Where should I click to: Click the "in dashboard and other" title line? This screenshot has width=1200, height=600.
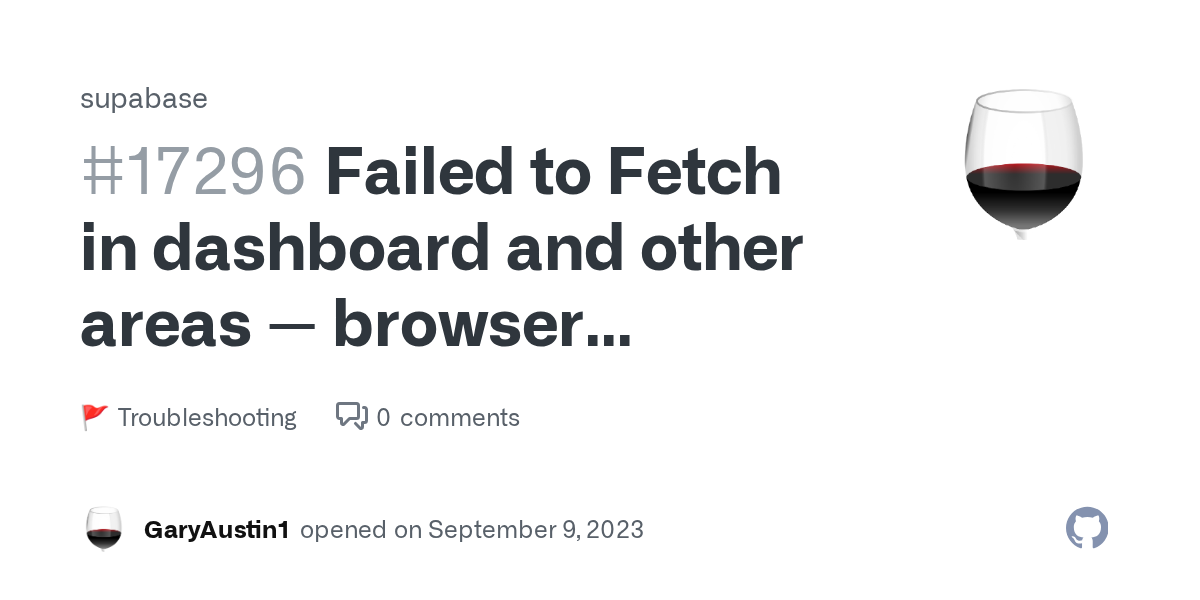[x=441, y=248]
